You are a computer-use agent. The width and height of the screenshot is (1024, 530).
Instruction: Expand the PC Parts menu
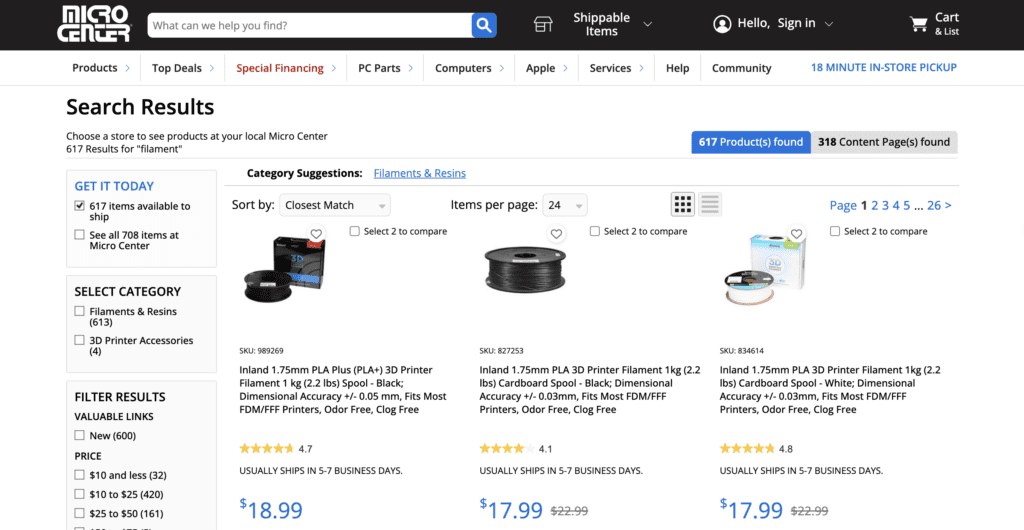[385, 68]
